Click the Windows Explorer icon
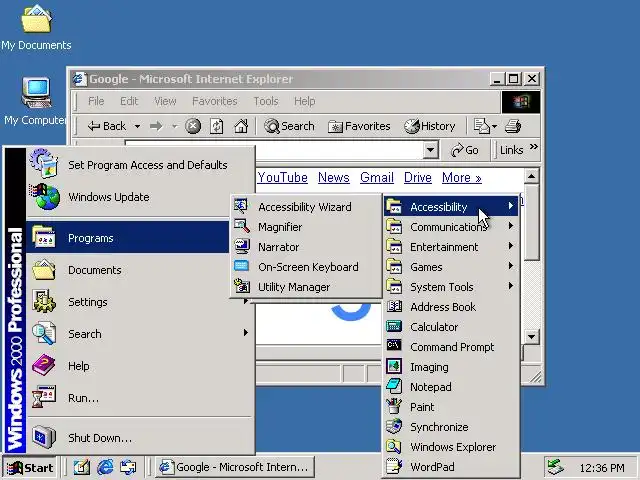Image resolution: width=640 pixels, height=480 pixels. 394,446
